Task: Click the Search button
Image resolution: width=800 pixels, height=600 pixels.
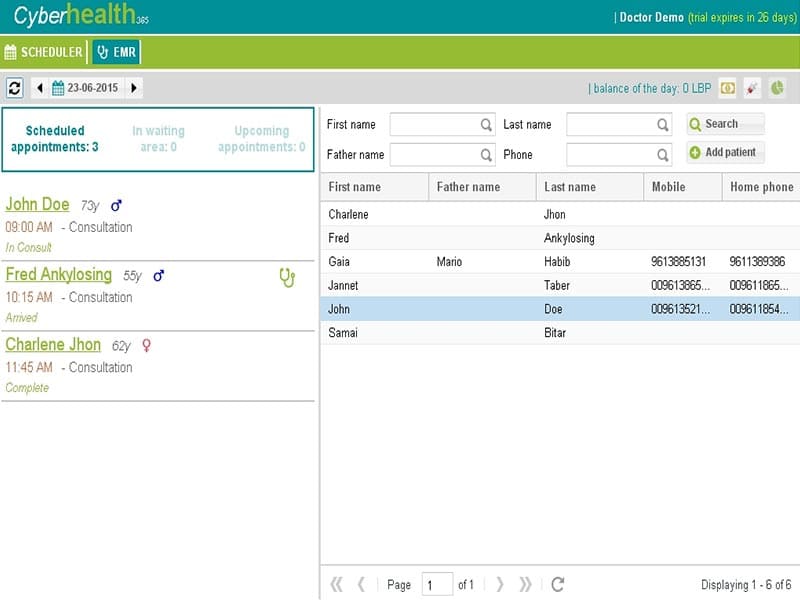Action: 725,124
